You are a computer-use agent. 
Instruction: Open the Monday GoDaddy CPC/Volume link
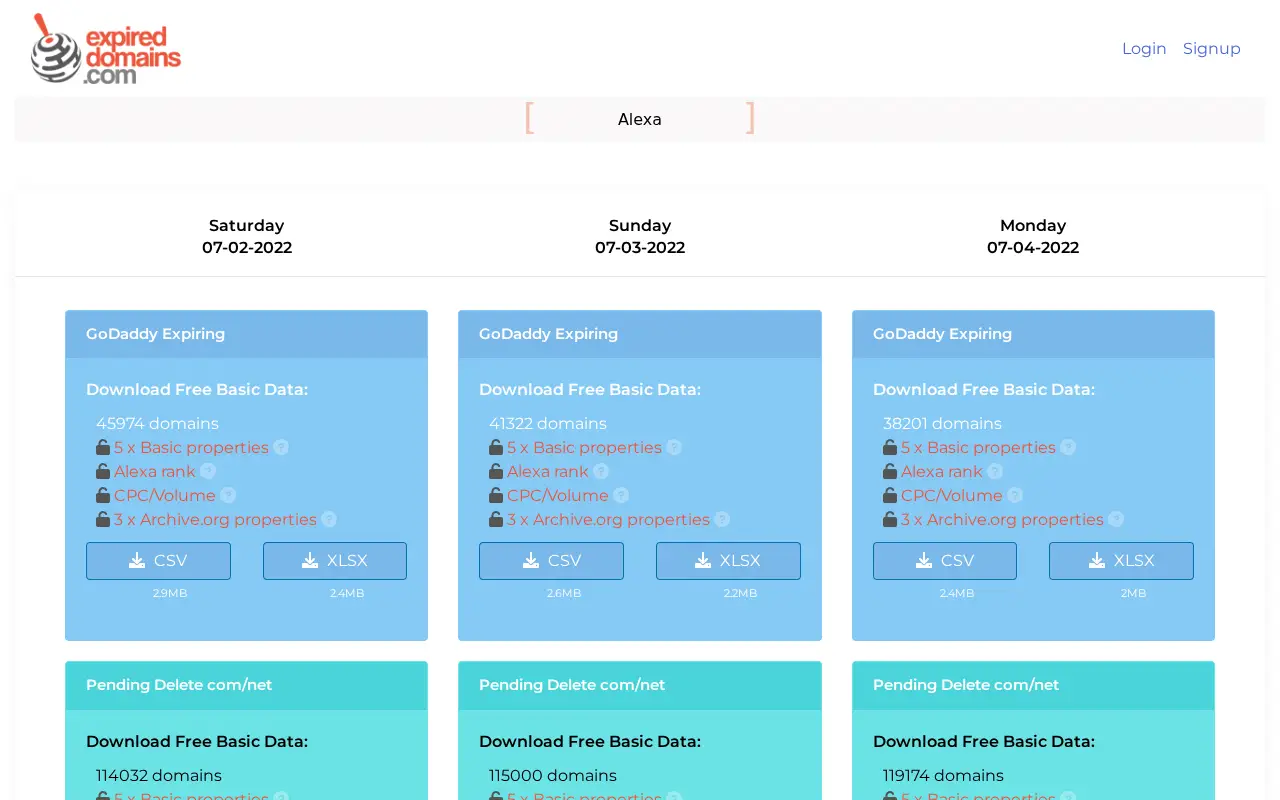(x=951, y=495)
